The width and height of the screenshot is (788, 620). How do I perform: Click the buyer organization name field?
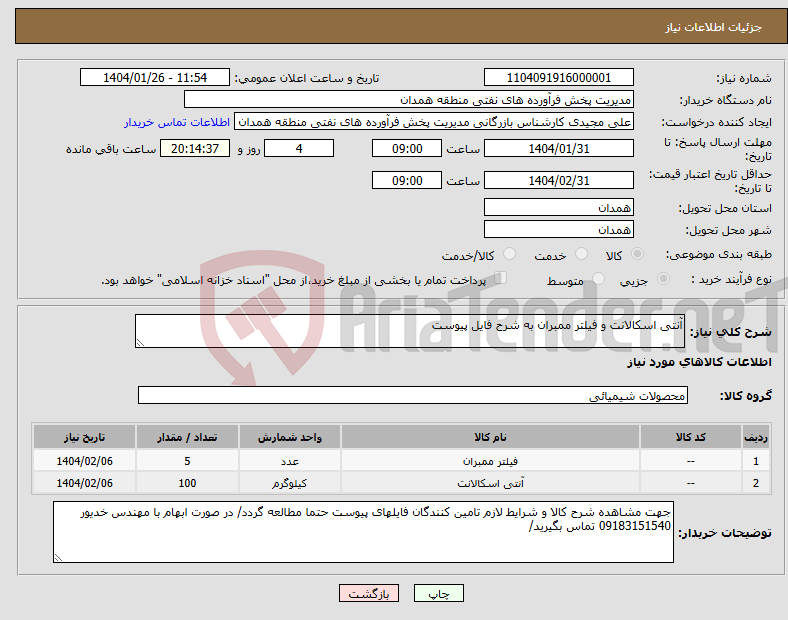point(409,99)
